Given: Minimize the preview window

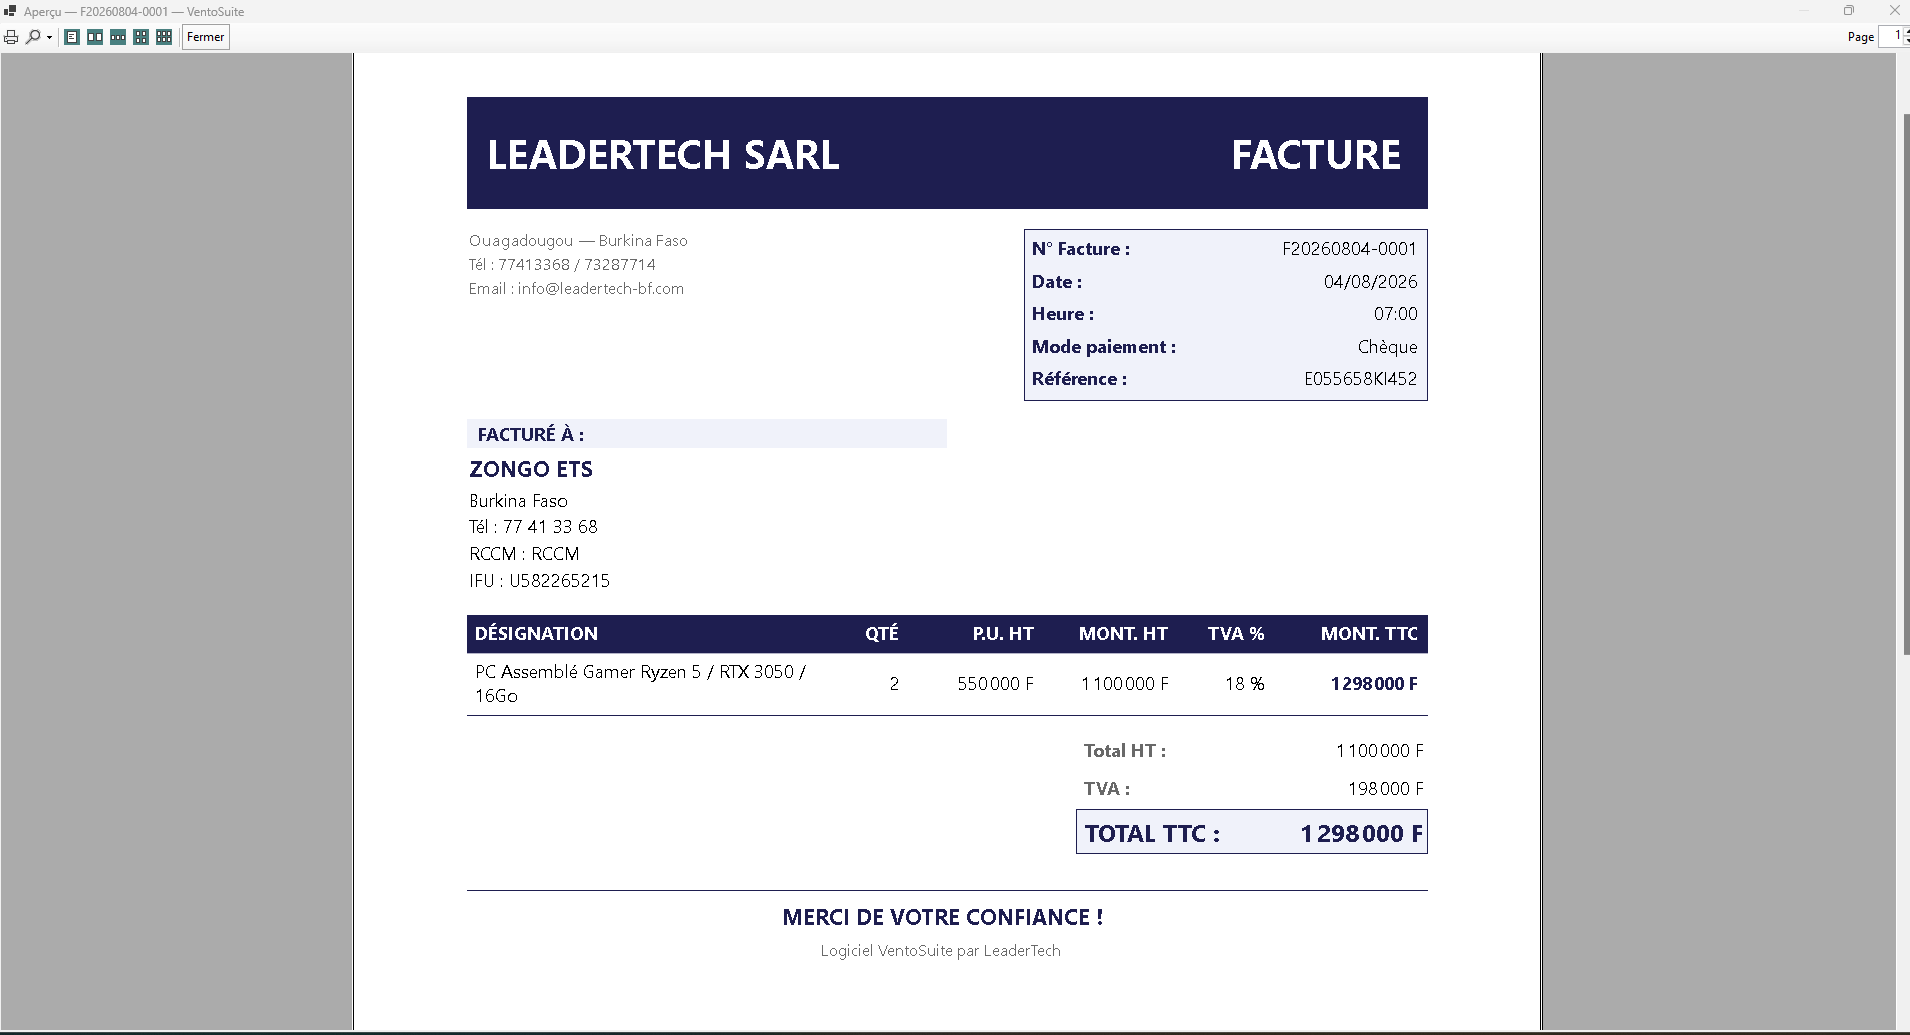Looking at the screenshot, I should tap(1804, 10).
